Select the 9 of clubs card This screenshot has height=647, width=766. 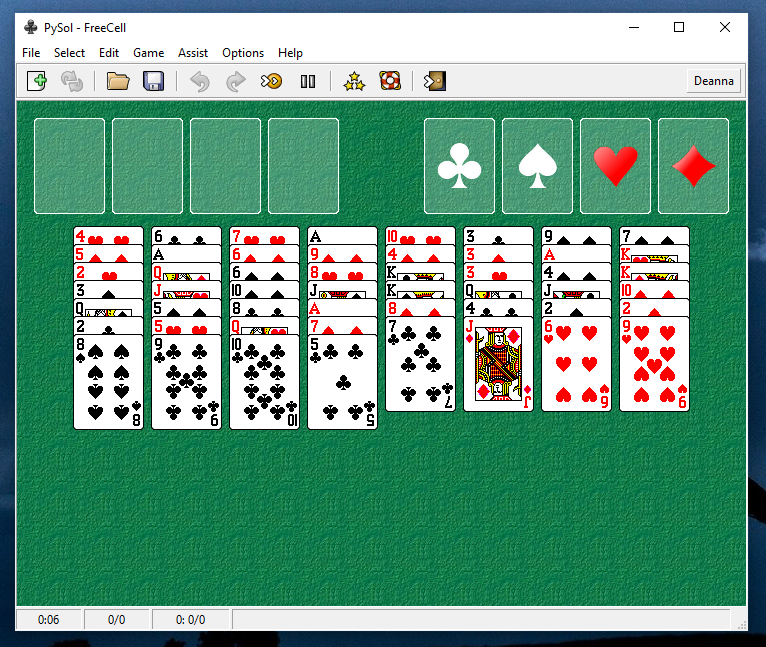tap(187, 382)
